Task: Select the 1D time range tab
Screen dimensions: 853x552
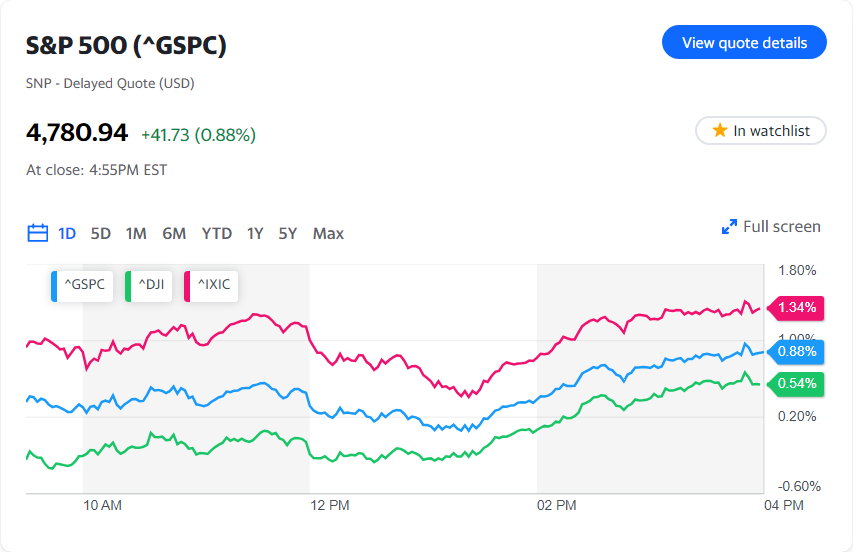Action: point(67,234)
